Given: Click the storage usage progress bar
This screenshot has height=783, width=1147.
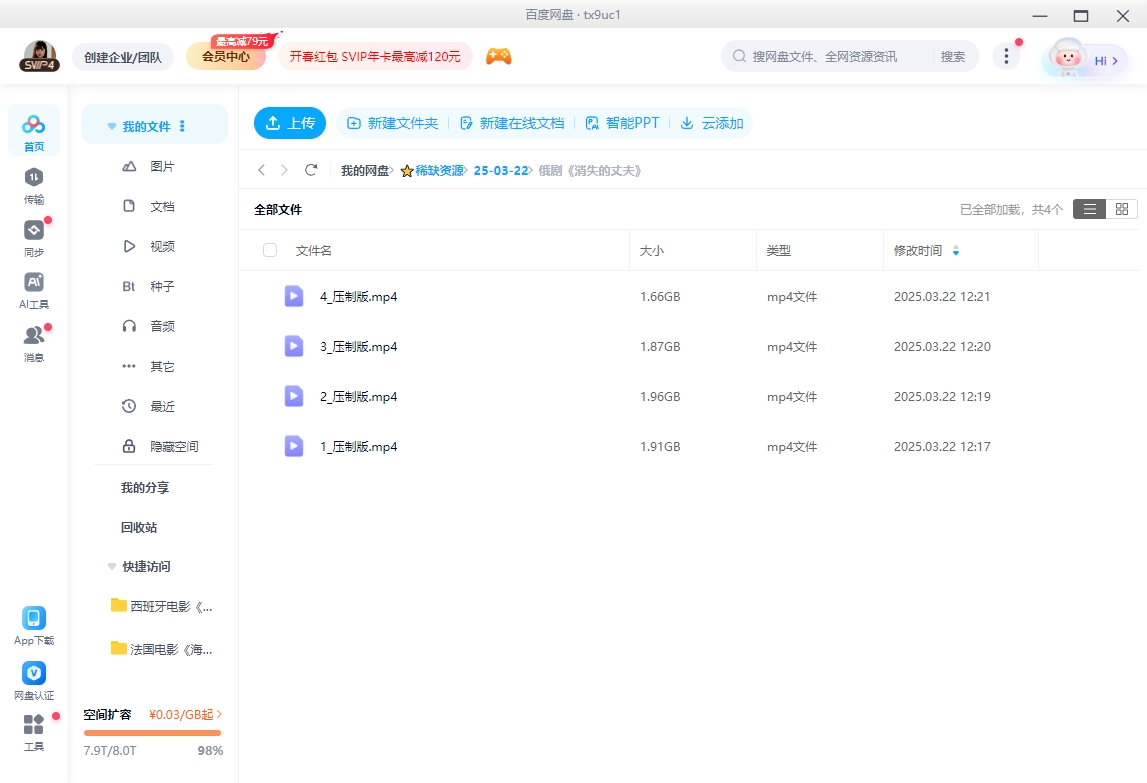Looking at the screenshot, I should tap(152, 732).
